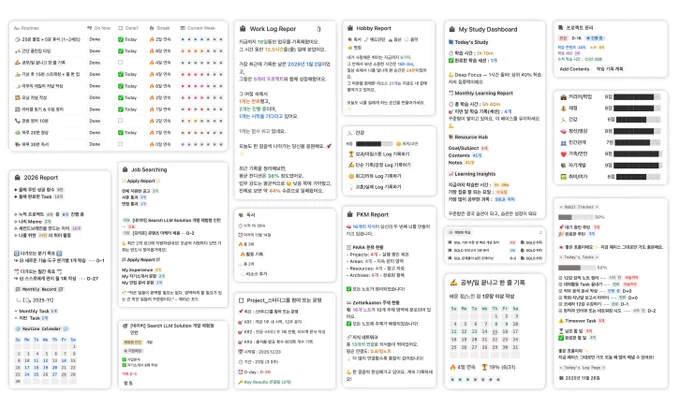Click the Add Contents button
The width and height of the screenshot is (680, 408).
tap(574, 69)
